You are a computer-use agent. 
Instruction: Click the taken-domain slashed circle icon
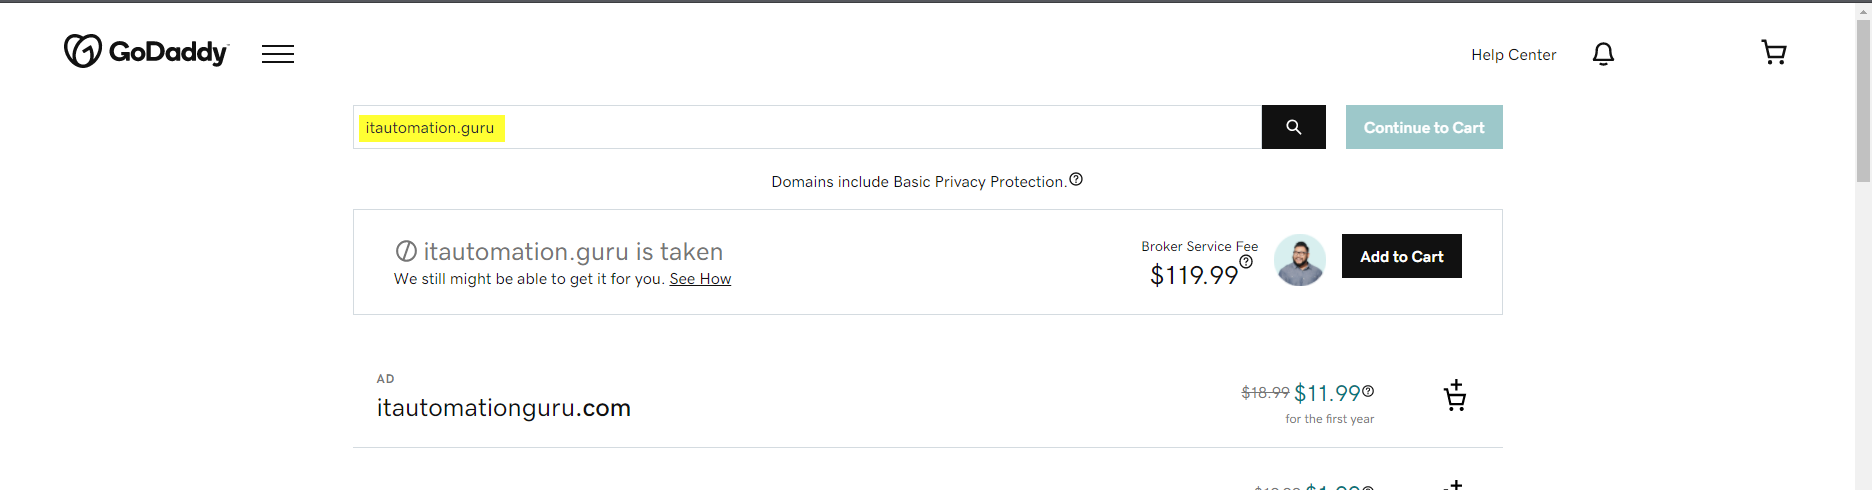point(406,251)
